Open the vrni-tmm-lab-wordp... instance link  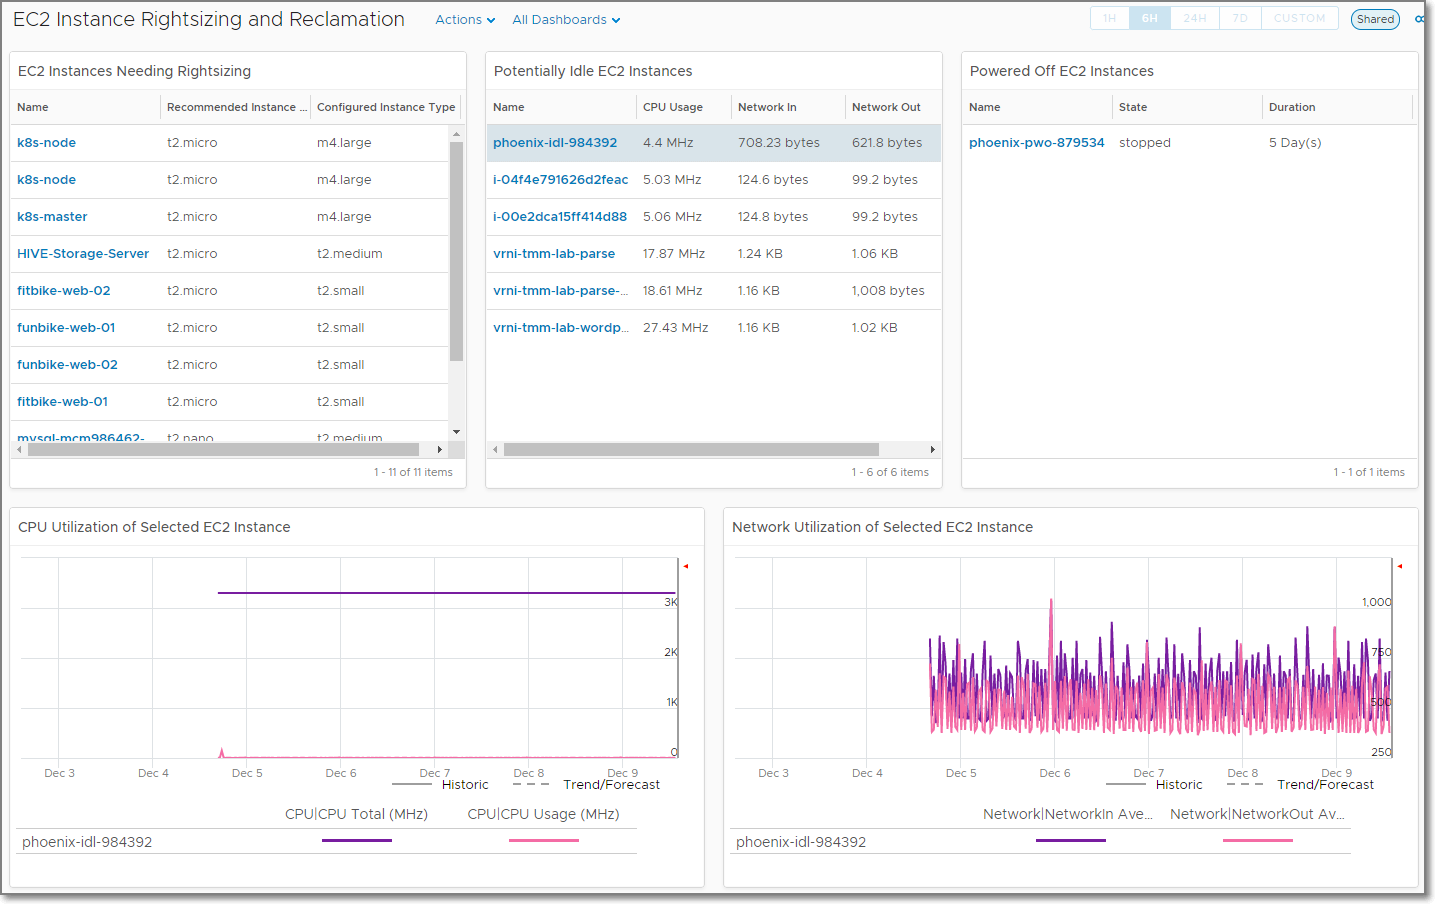[x=561, y=328]
